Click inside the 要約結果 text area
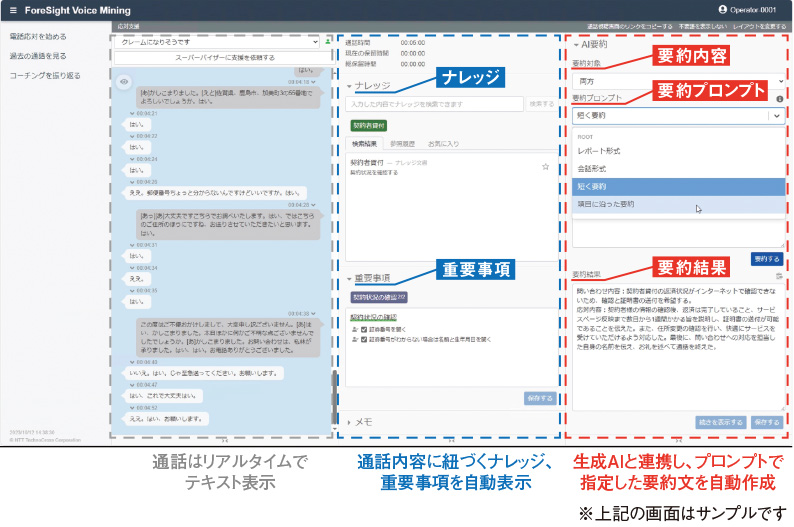The image size is (794, 527). (679, 347)
